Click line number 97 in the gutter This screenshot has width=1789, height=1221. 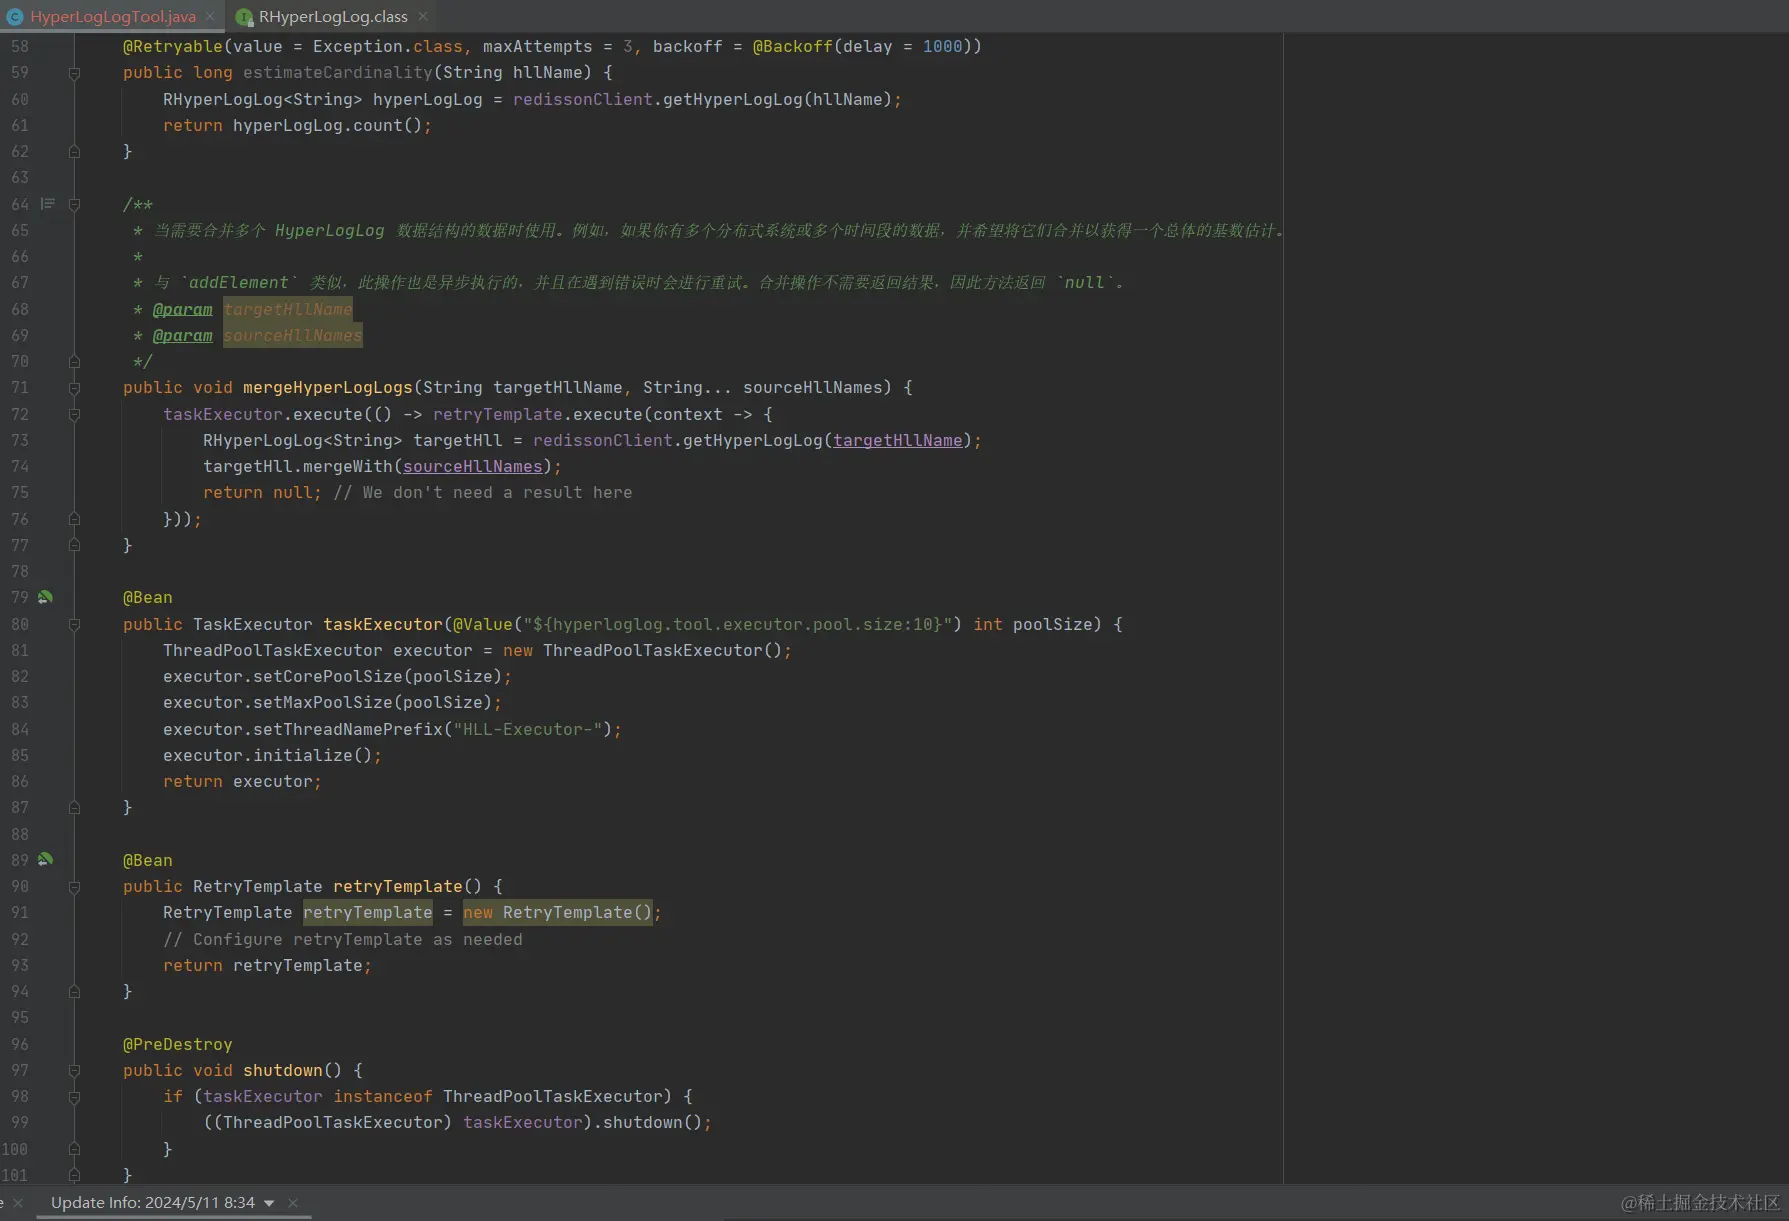pyautogui.click(x=20, y=1070)
